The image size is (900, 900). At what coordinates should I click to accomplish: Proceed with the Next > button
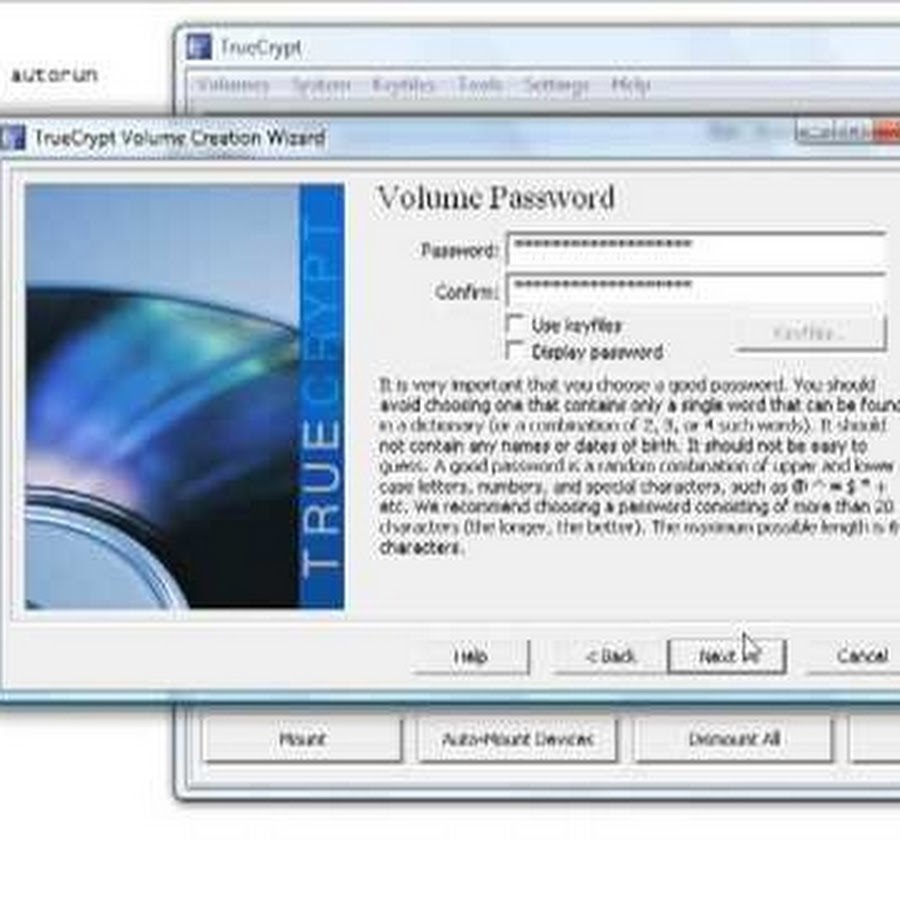click(x=727, y=657)
